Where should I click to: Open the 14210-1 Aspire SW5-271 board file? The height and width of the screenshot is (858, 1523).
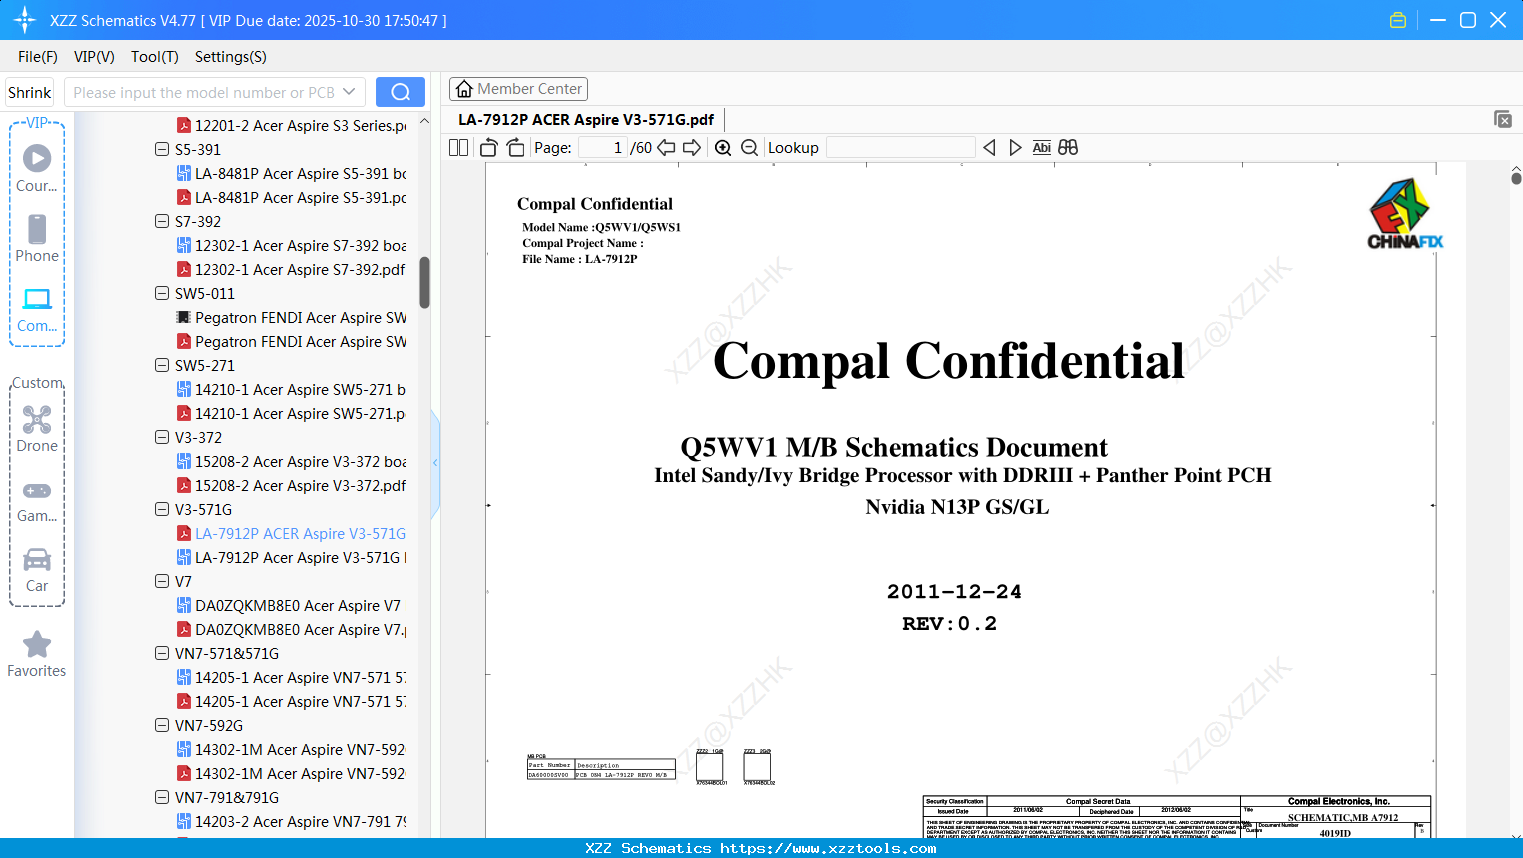click(291, 389)
